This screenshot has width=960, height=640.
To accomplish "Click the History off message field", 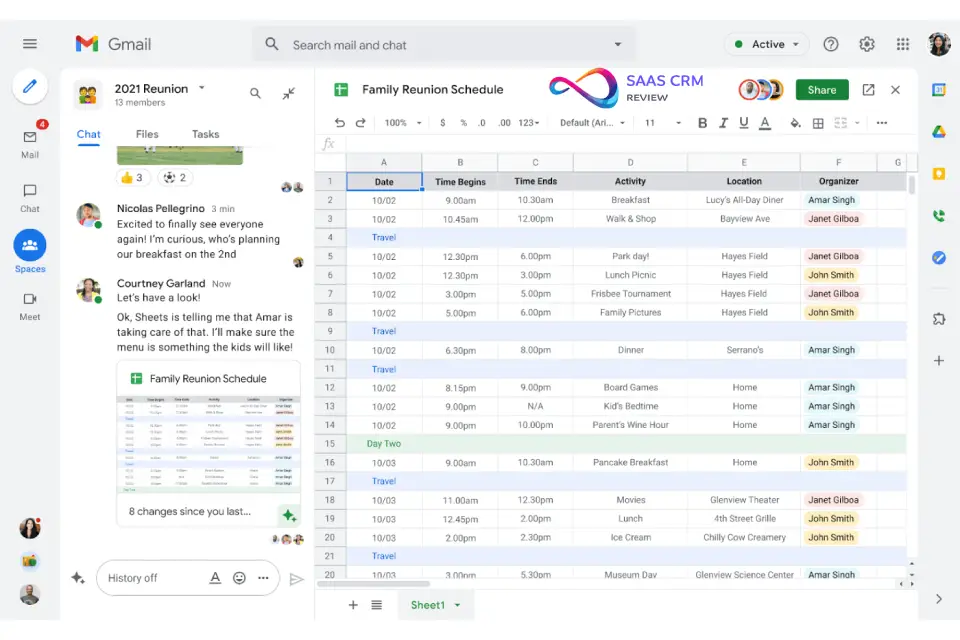I will point(150,578).
